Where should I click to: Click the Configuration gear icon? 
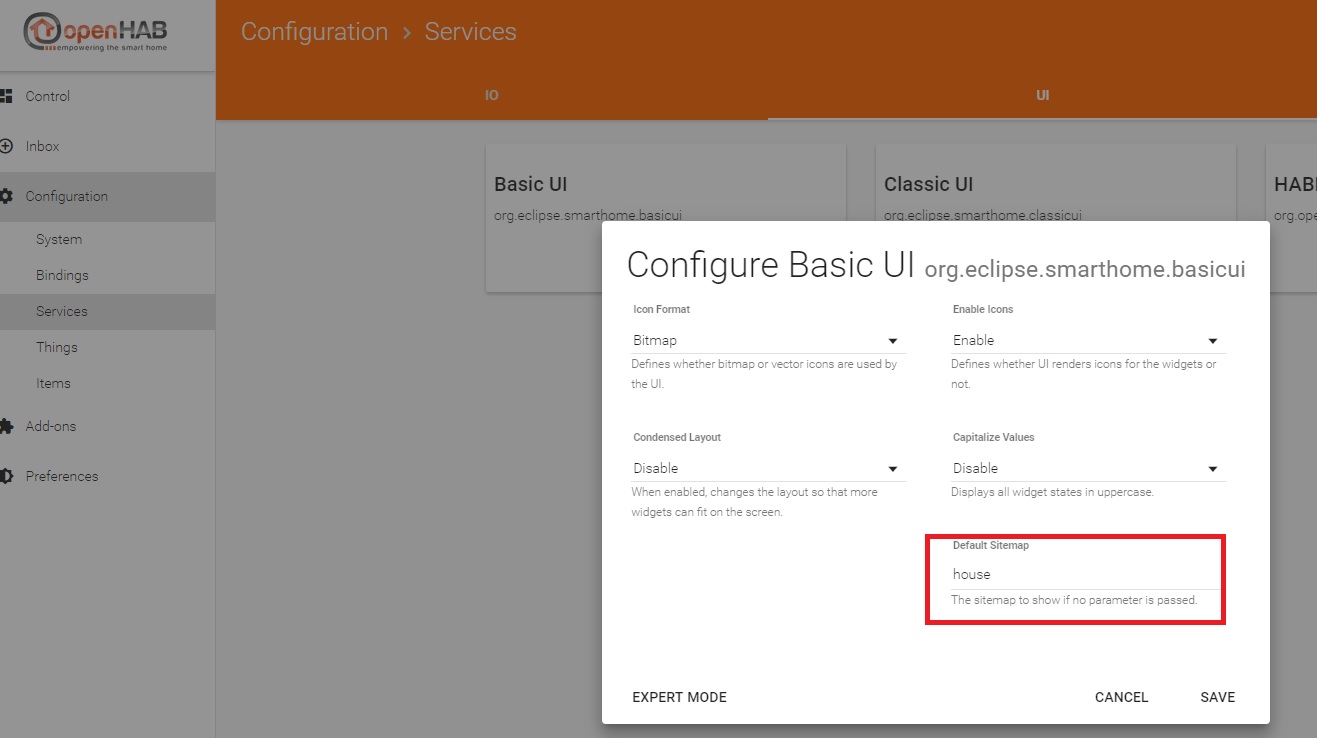click(x=5, y=196)
